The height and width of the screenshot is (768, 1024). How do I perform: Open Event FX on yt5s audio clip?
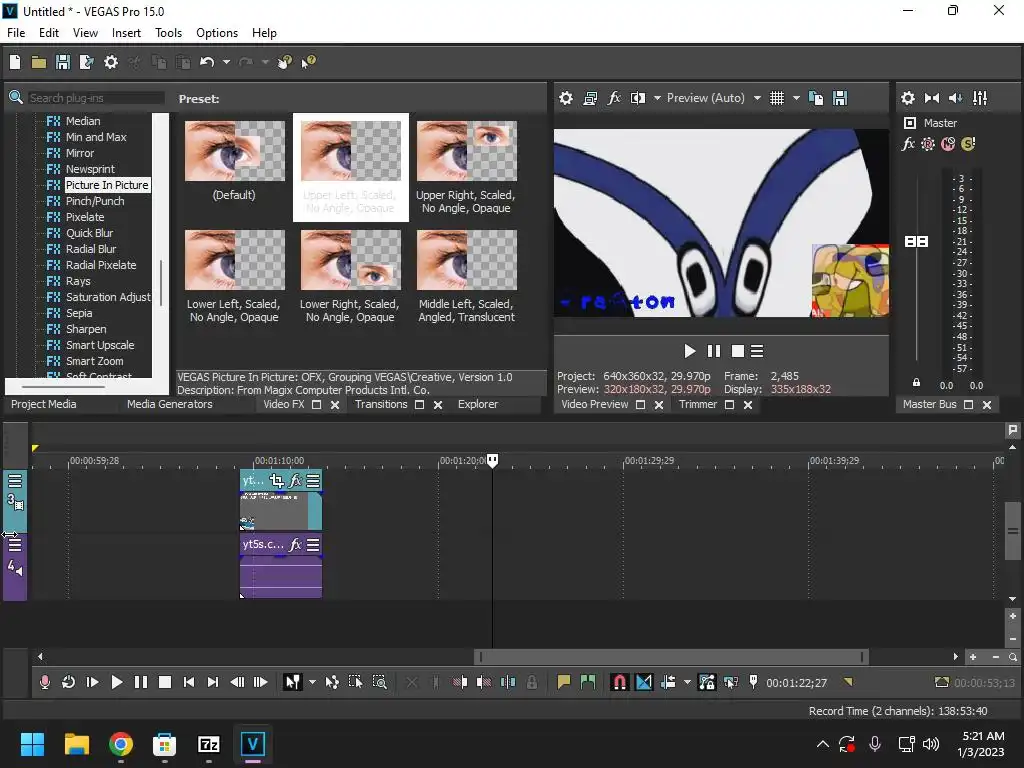pyautogui.click(x=295, y=544)
